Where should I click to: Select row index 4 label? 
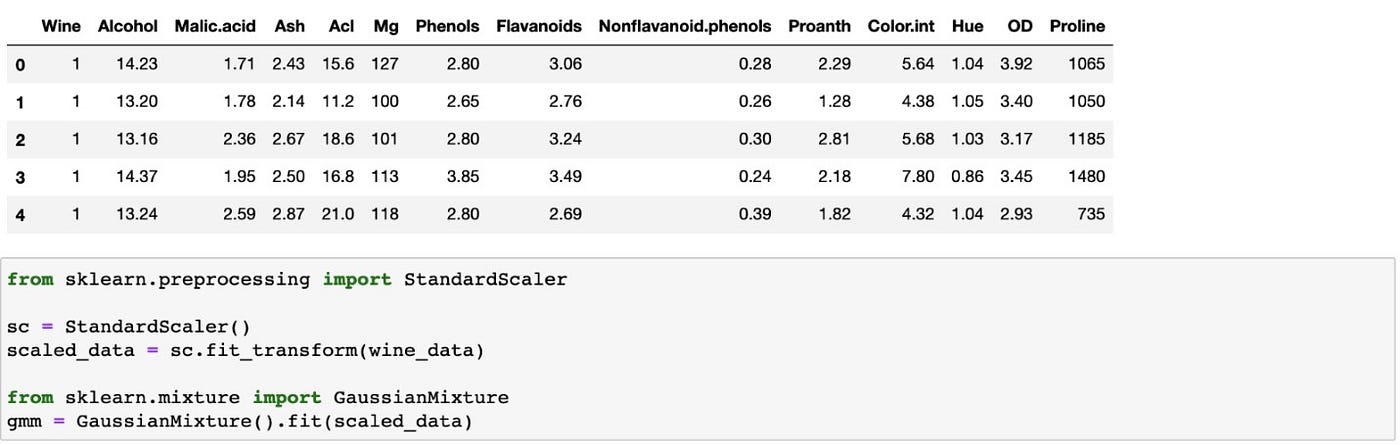click(20, 214)
